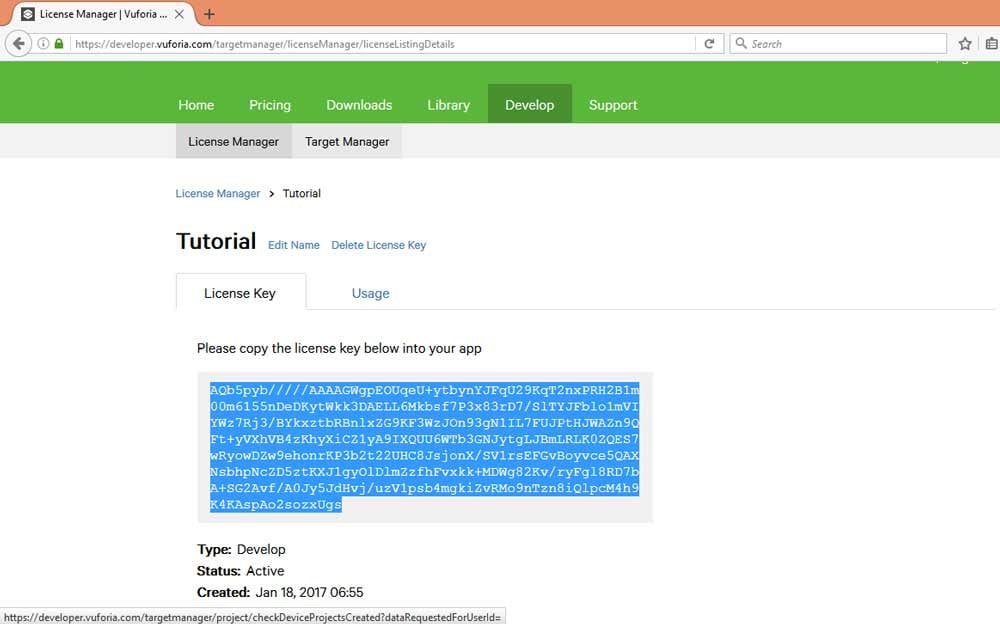1000x624 pixels.
Task: Go to the Pricing page
Action: tap(270, 105)
